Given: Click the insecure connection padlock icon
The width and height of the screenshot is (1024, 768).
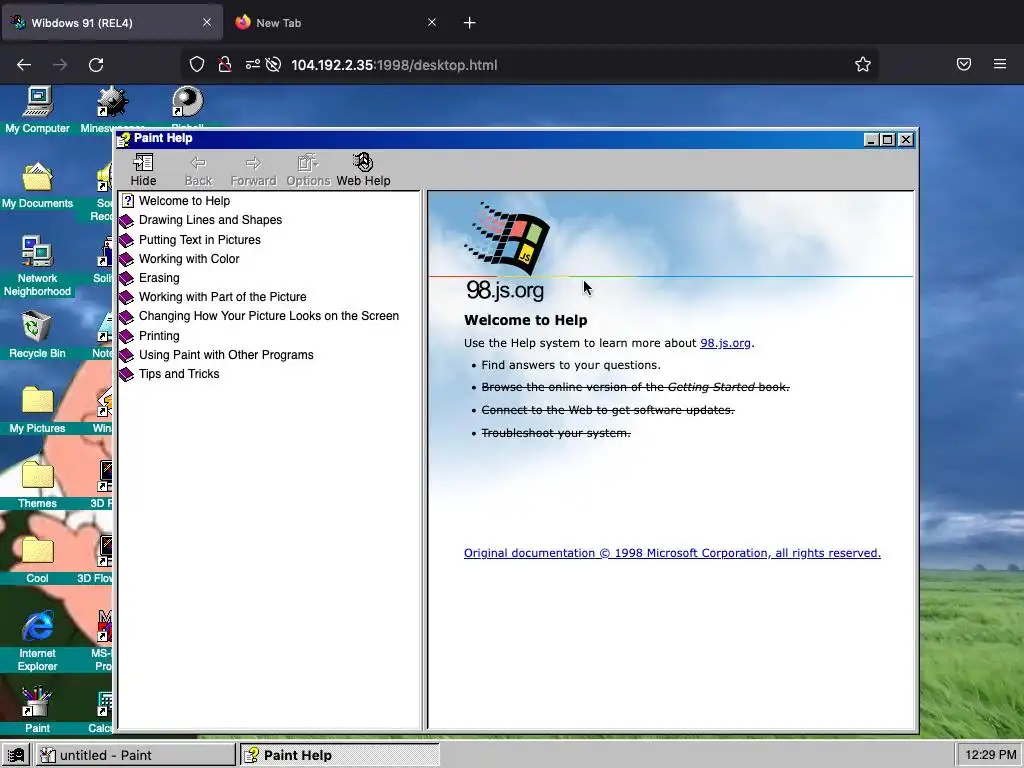Looking at the screenshot, I should [x=225, y=64].
